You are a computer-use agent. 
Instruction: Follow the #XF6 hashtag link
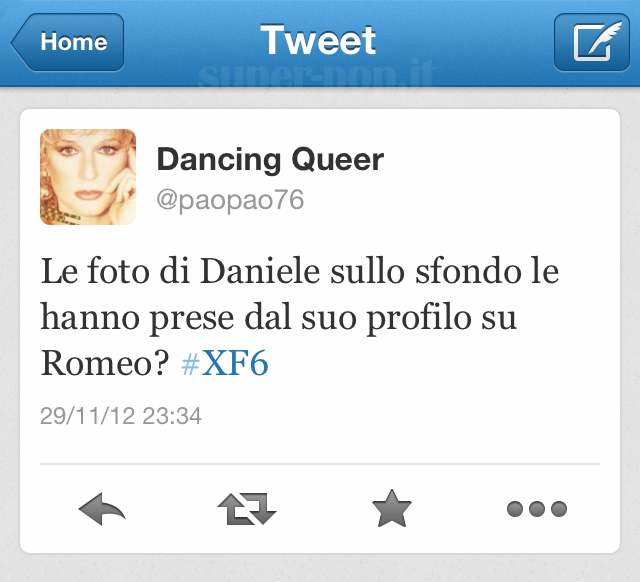pyautogui.click(x=225, y=363)
